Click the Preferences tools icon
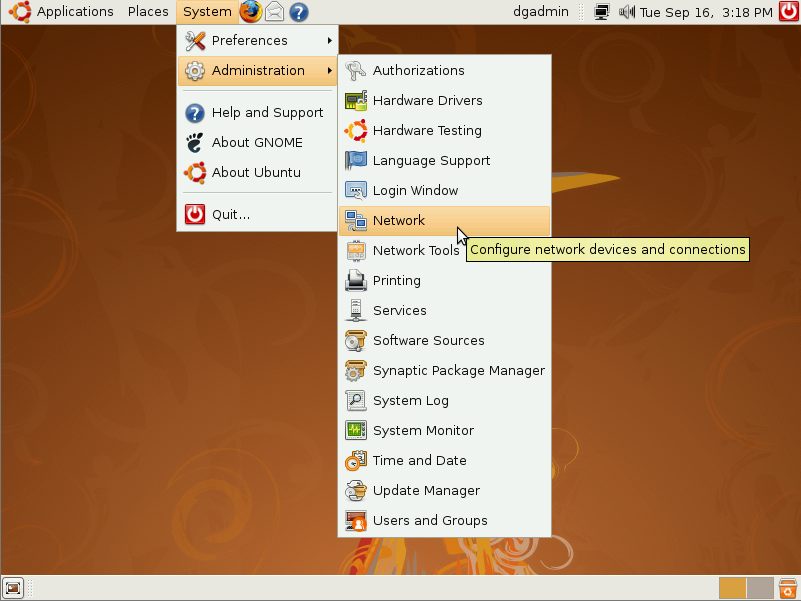The width and height of the screenshot is (801, 601). click(x=195, y=40)
